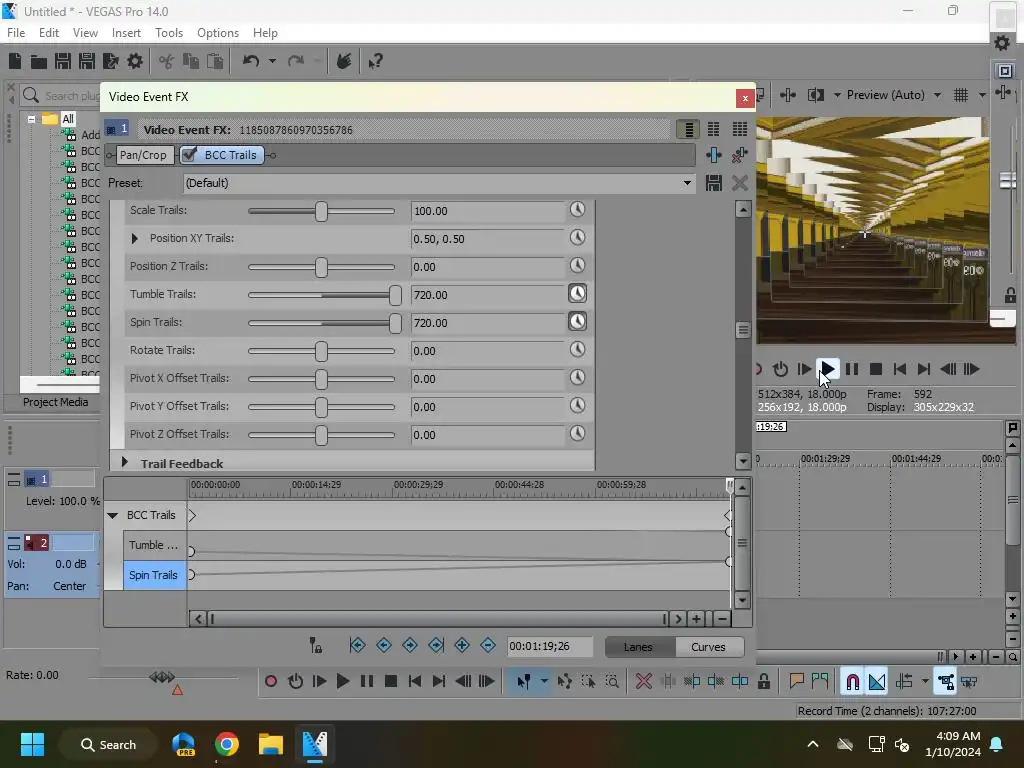Remove the selected plug-in from the chain
Viewport: 1024px width, 768px height.
[740, 155]
